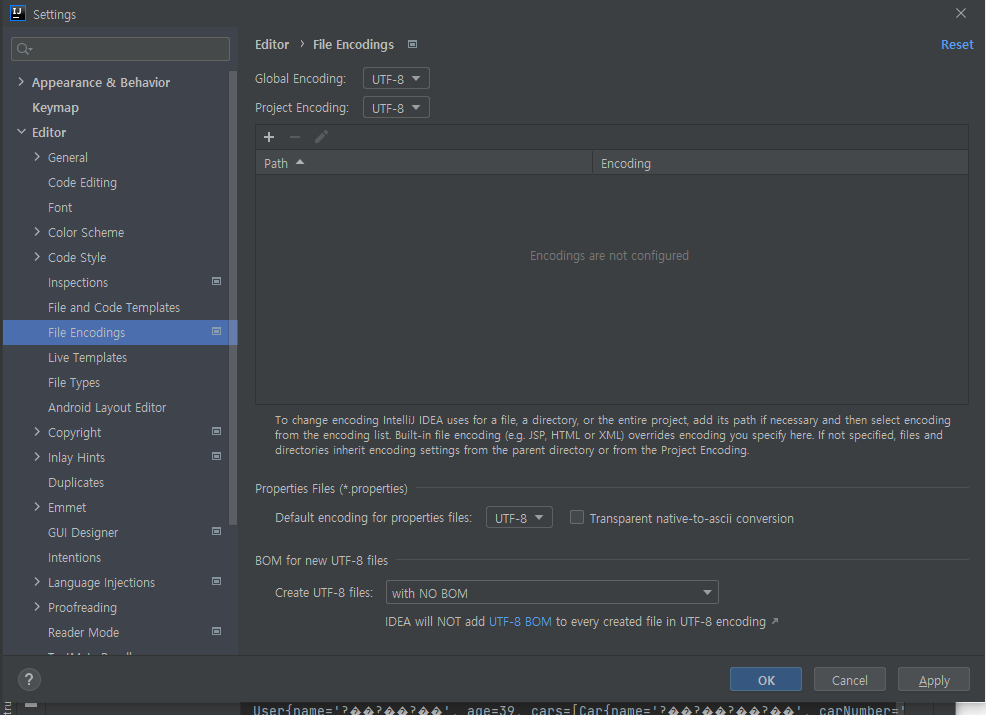Click the remove path minus icon
The width and height of the screenshot is (986, 715).
pyautogui.click(x=295, y=137)
